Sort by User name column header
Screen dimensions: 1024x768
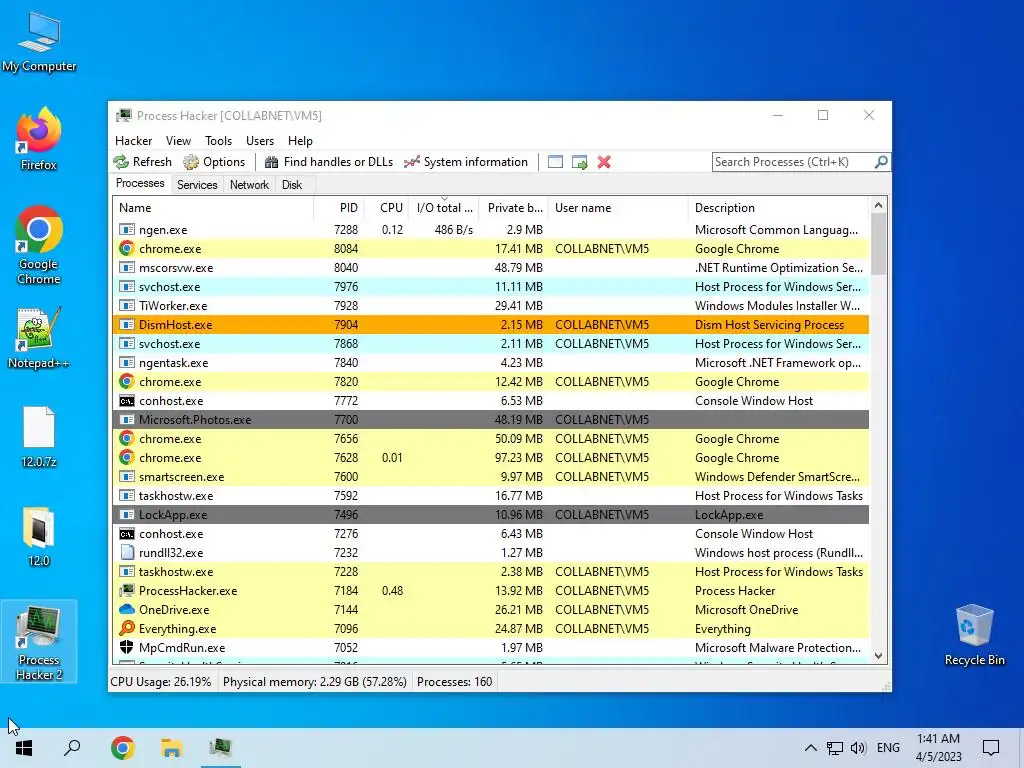(618, 208)
